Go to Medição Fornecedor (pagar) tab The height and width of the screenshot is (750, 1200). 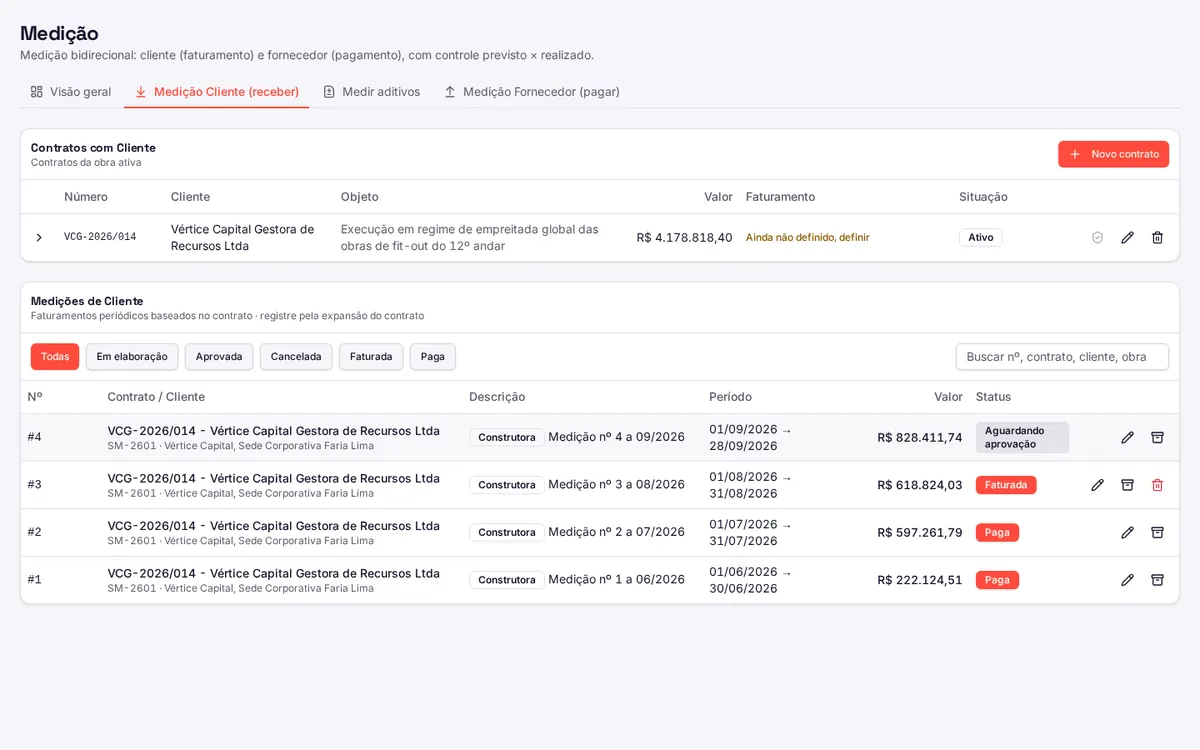pos(531,92)
